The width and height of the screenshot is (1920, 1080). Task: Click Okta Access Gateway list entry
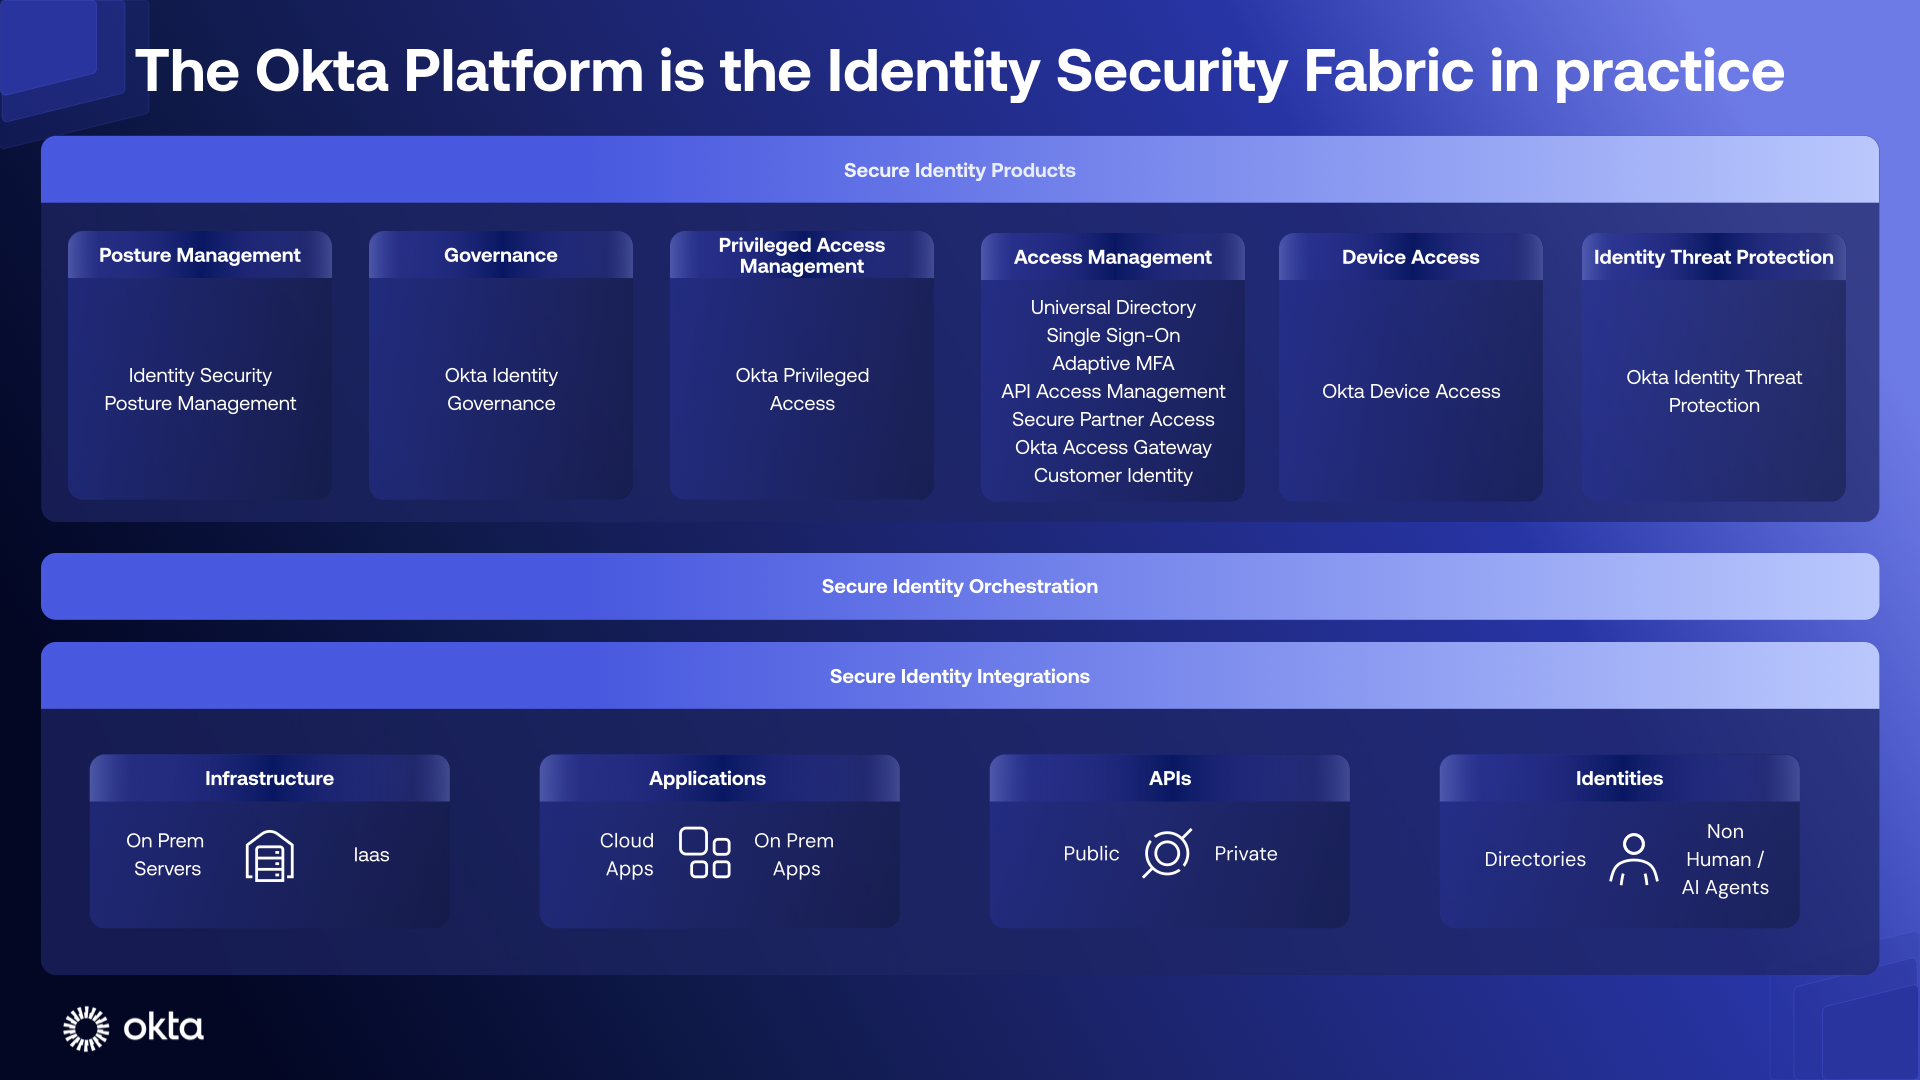(x=1112, y=447)
